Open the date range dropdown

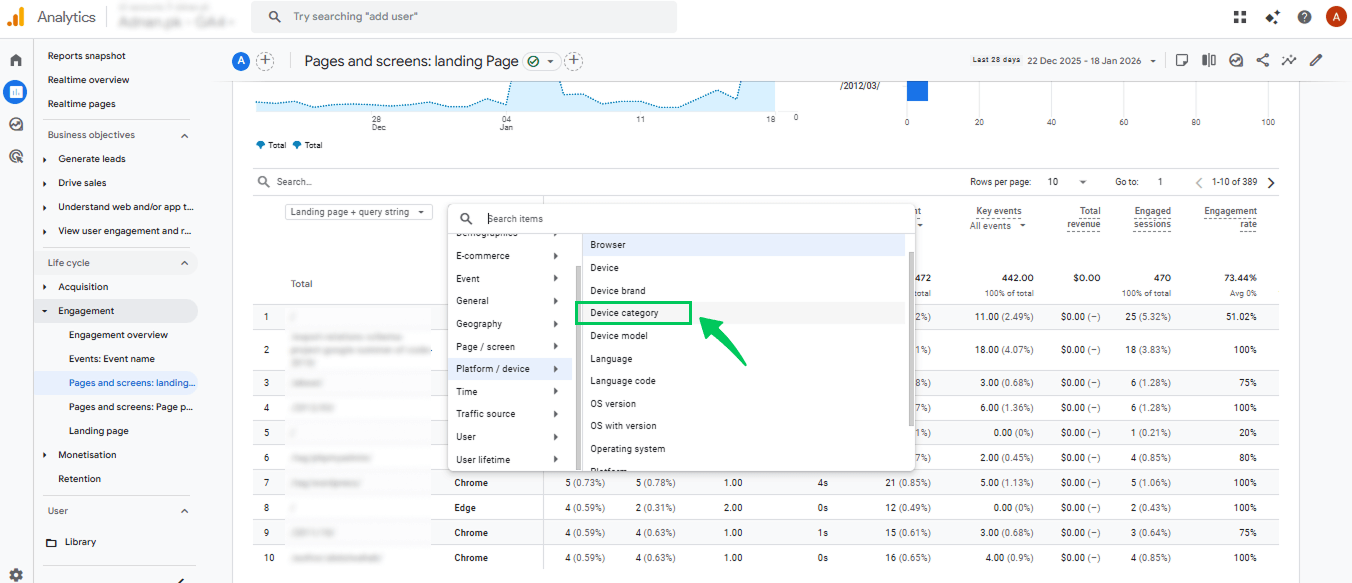coord(1092,61)
